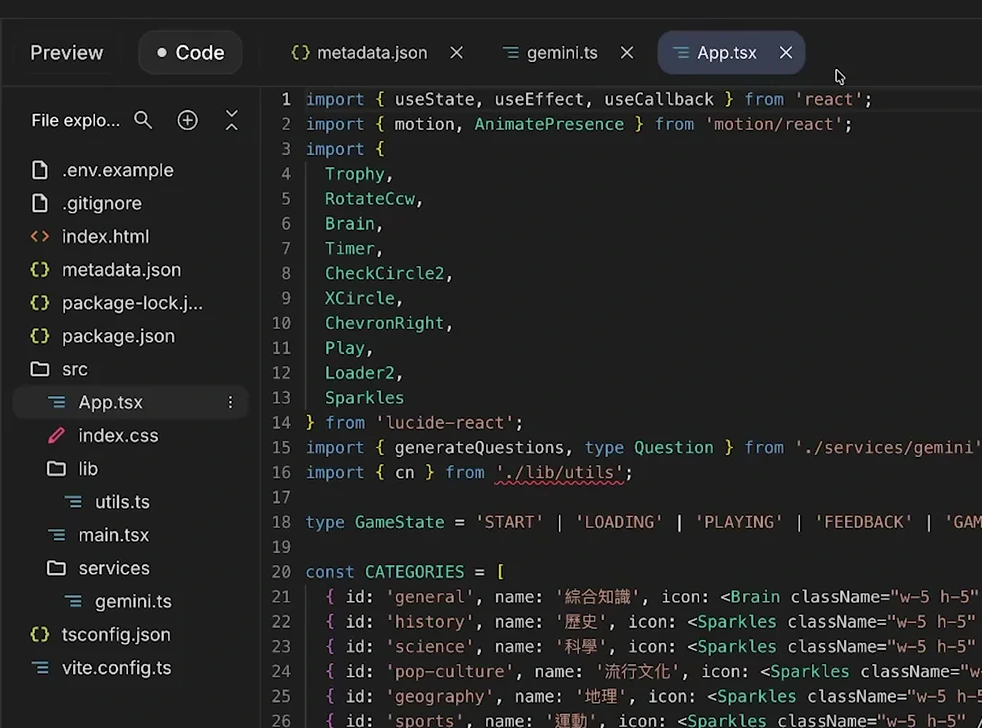
Task: Open utils.ts in the file tree
Action: (122, 502)
